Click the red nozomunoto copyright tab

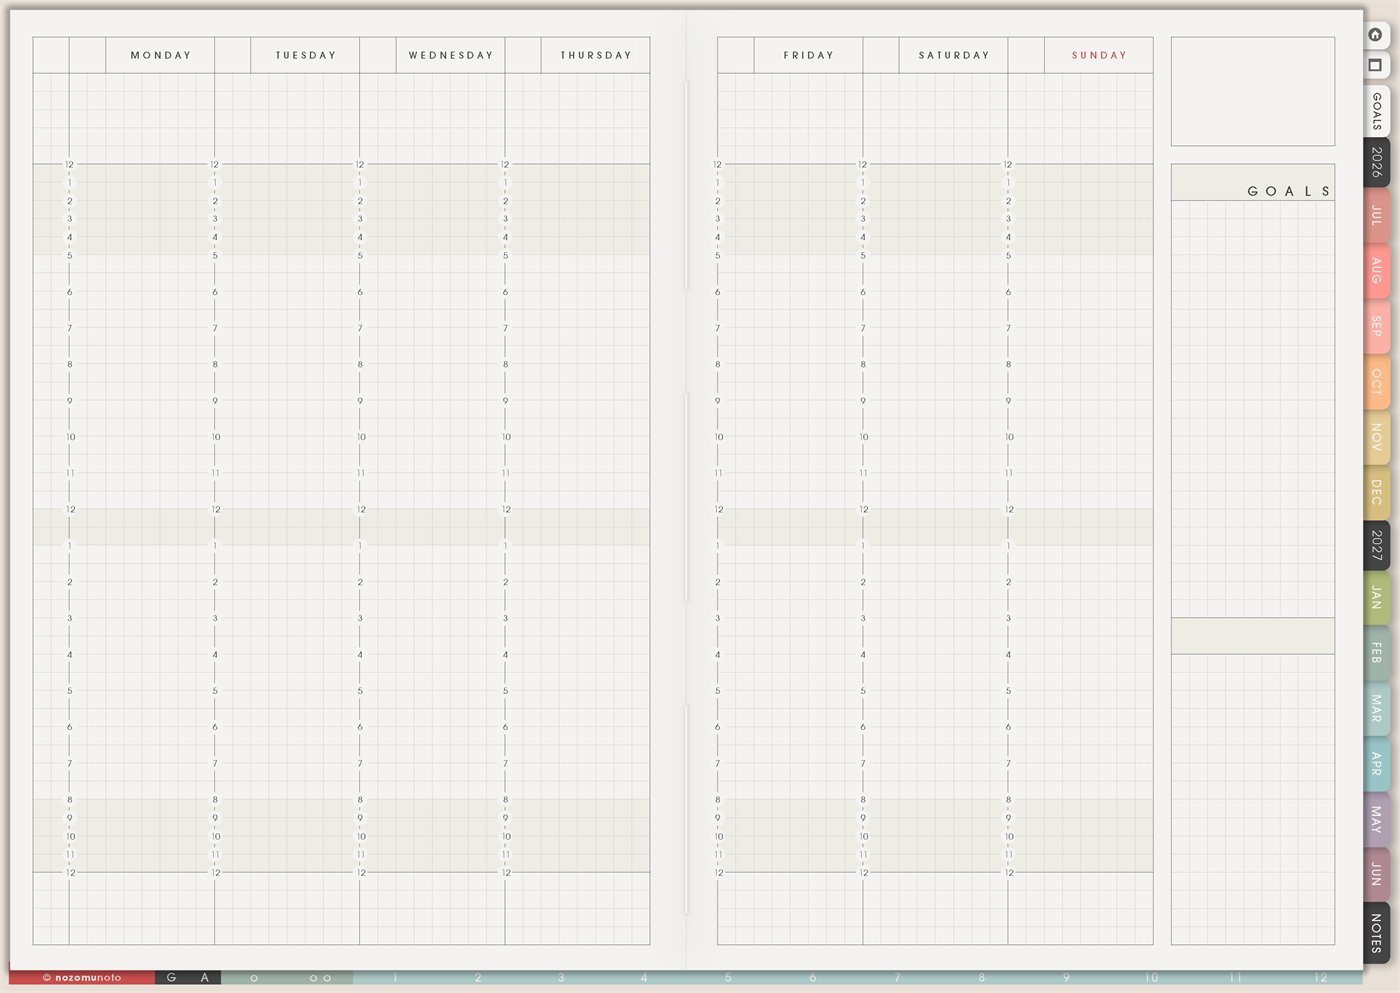(x=82, y=977)
